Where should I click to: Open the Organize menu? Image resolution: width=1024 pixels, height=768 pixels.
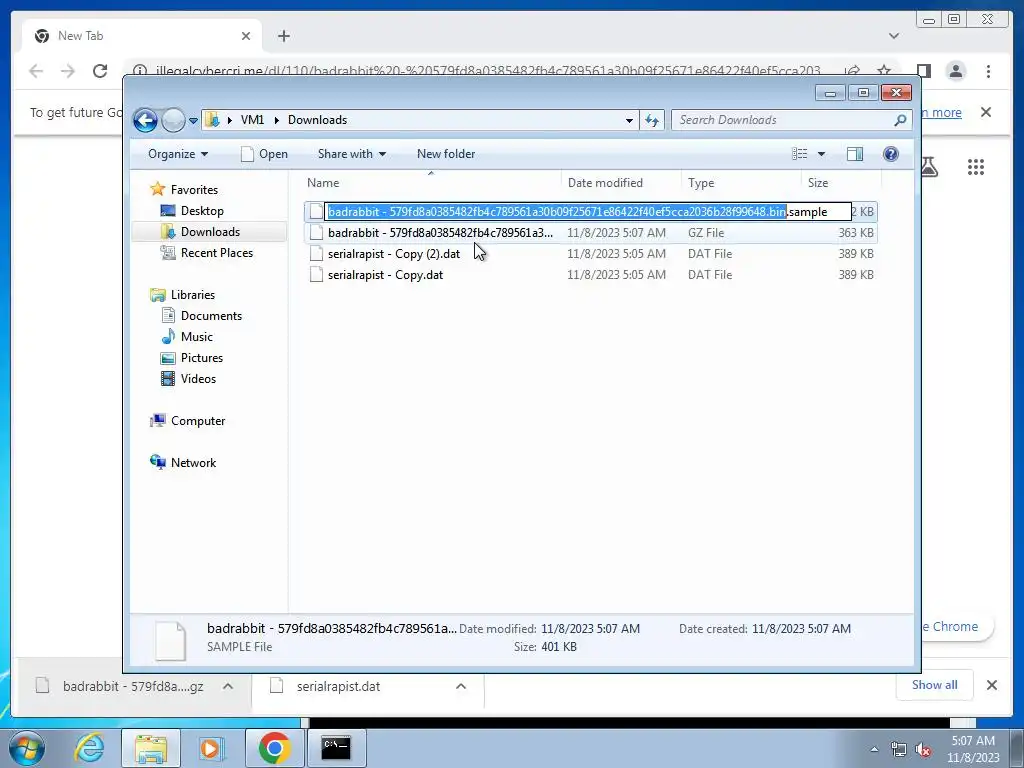click(178, 154)
